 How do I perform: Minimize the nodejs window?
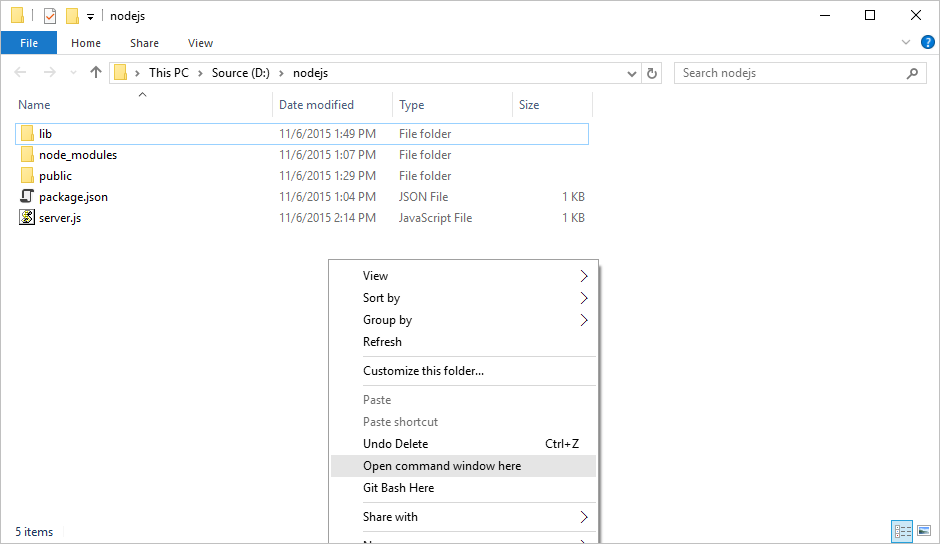pyautogui.click(x=825, y=16)
